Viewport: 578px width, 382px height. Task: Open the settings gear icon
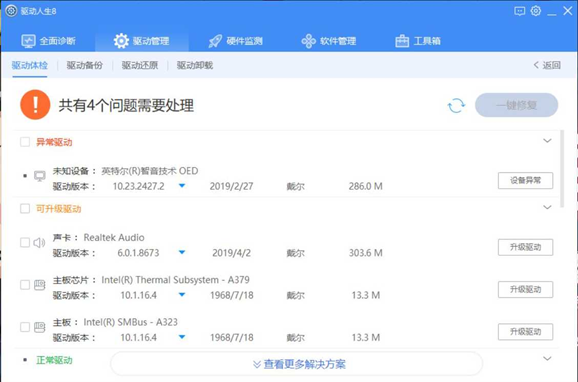click(536, 11)
